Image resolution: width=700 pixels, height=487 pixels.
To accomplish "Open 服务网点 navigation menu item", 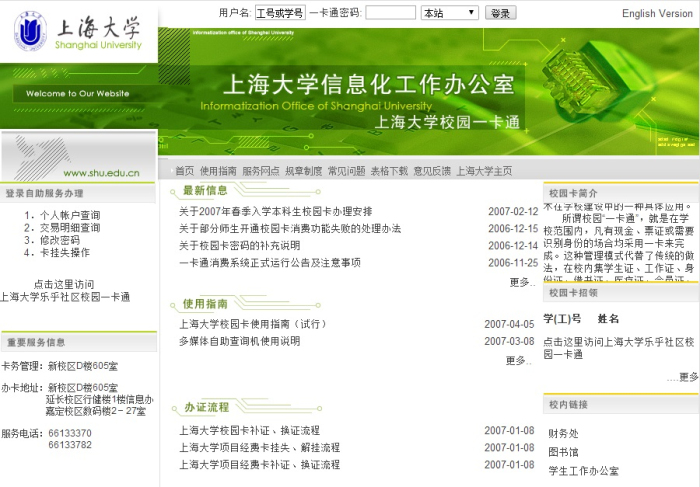I will (261, 171).
